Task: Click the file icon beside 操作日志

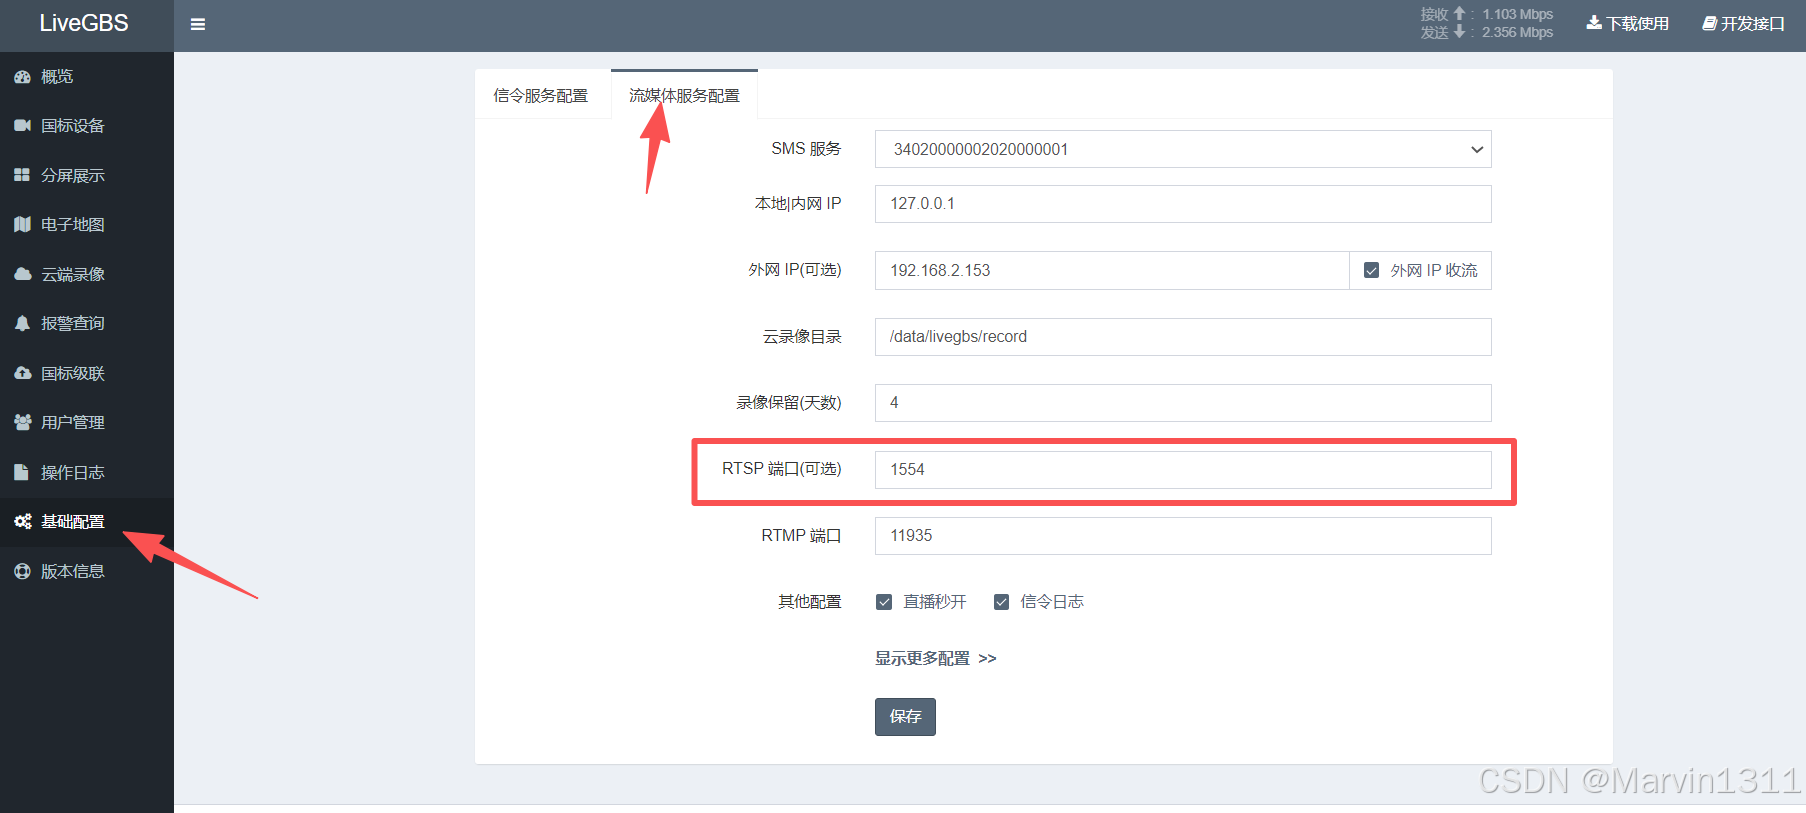Action: 21,472
